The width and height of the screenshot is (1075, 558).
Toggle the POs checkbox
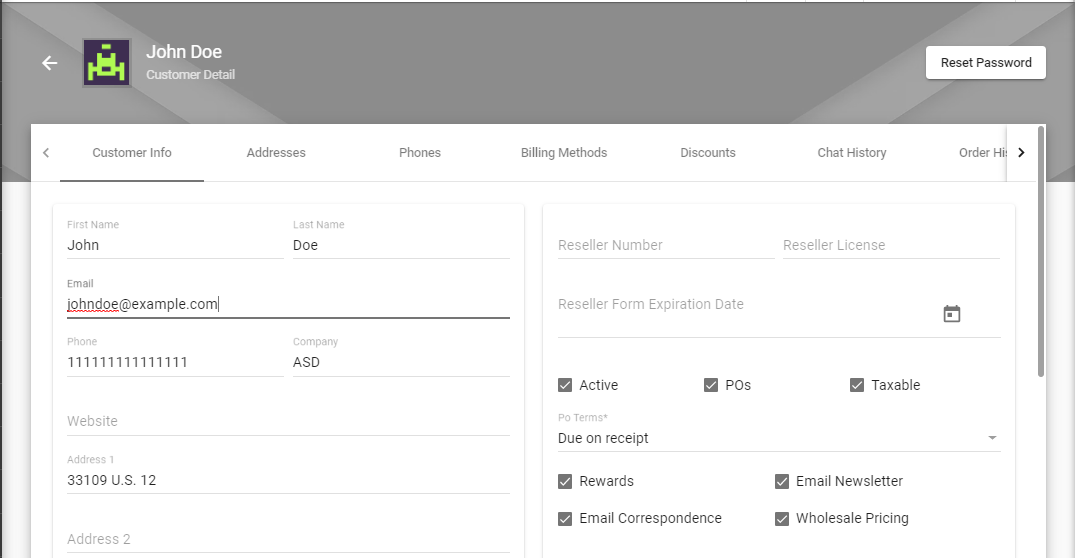[x=711, y=385]
